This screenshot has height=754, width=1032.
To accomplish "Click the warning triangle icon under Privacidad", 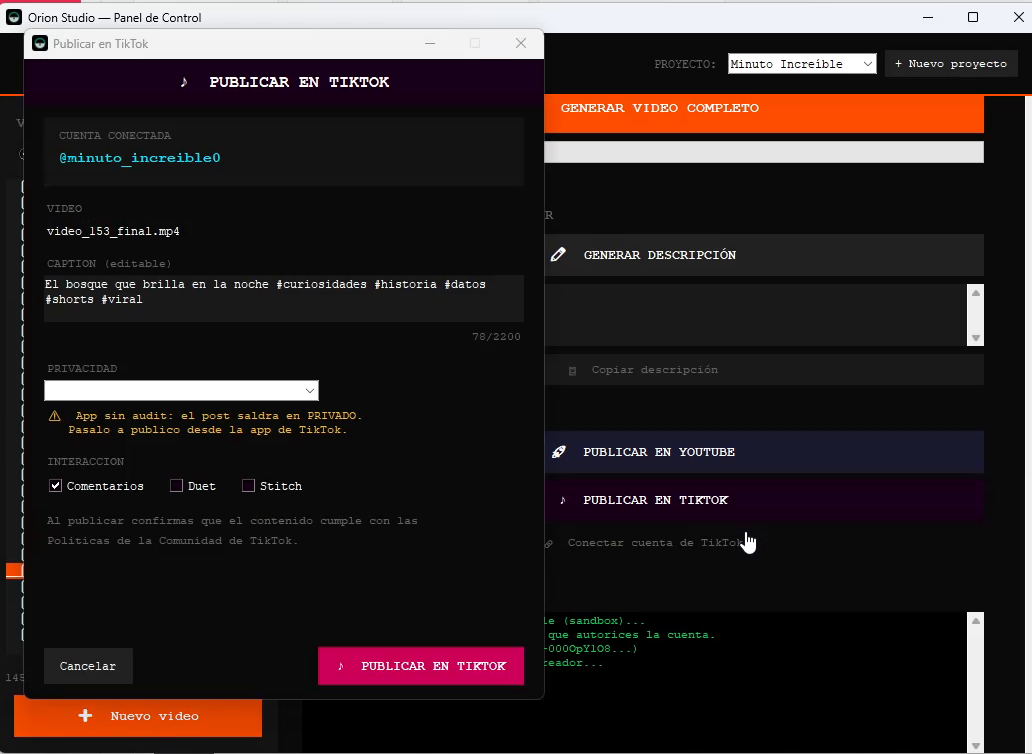I will (55, 416).
